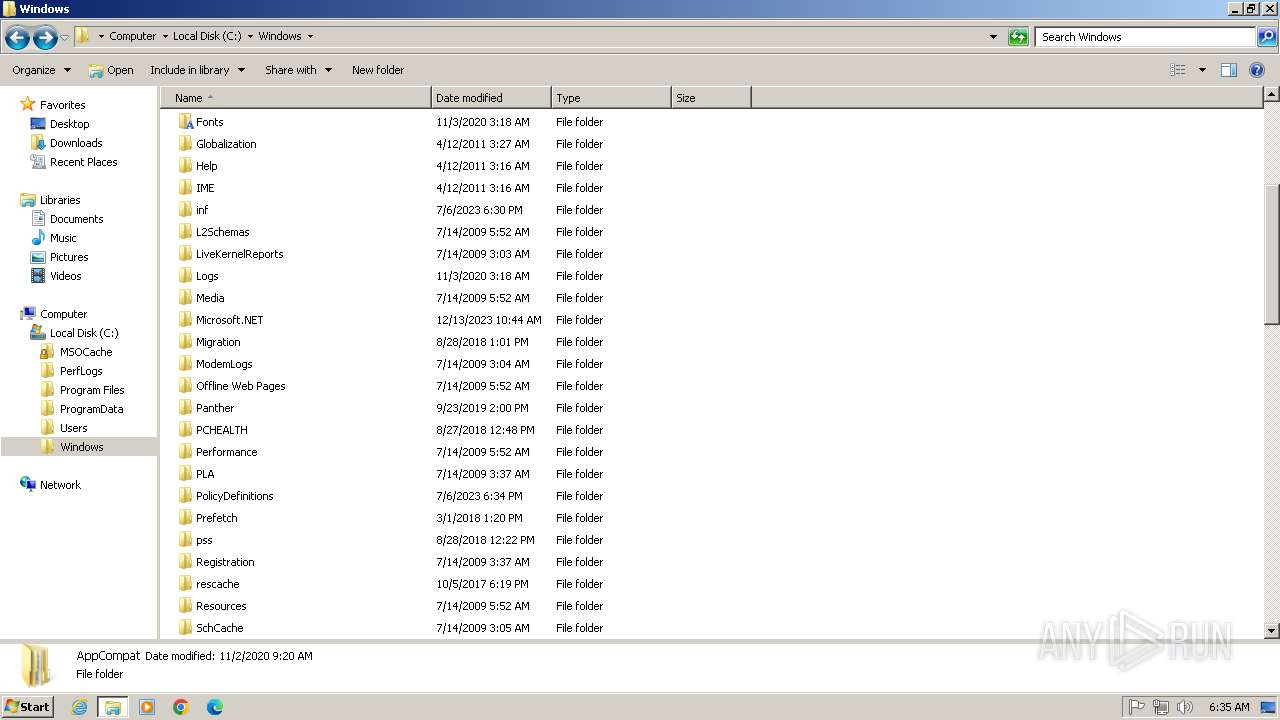Viewport: 1280px width, 720px height.
Task: Open the address bar history dropdown
Action: click(993, 37)
